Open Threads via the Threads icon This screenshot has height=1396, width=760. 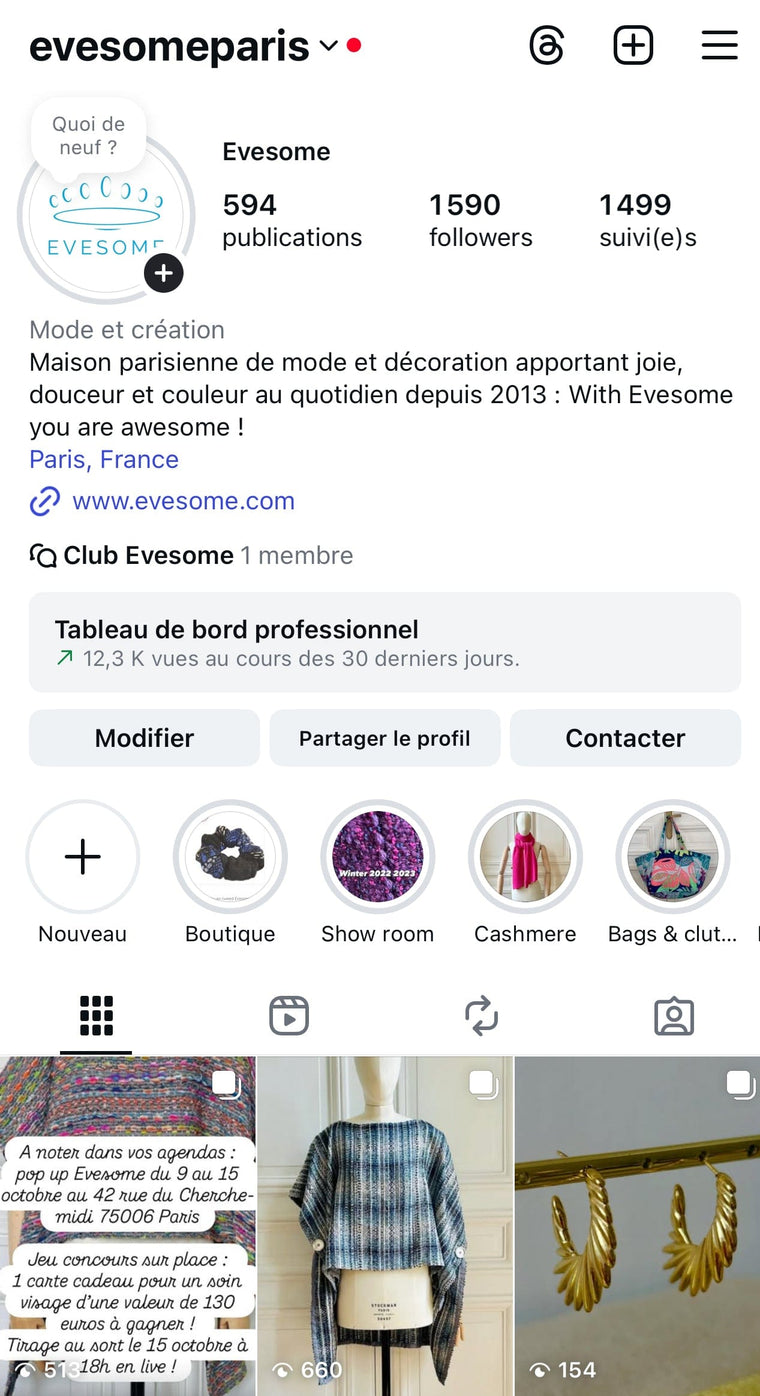click(547, 46)
